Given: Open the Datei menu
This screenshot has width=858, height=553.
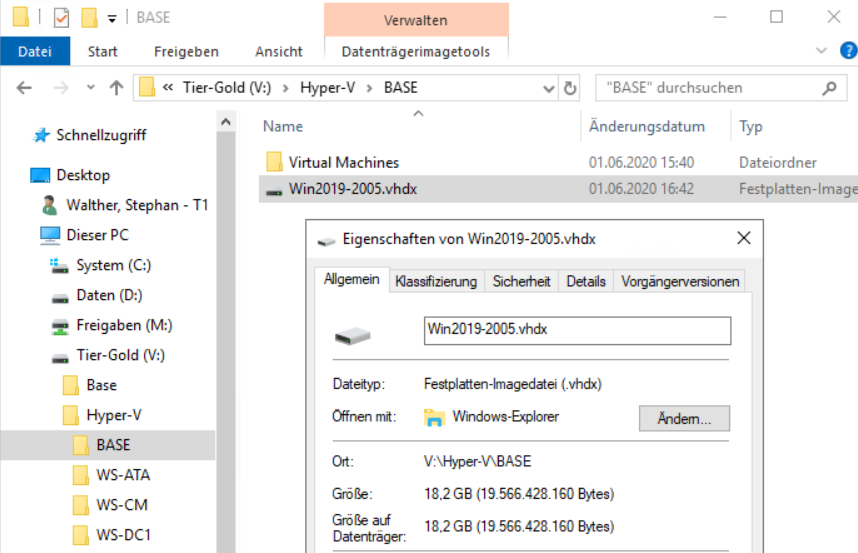Looking at the screenshot, I should click(35, 51).
